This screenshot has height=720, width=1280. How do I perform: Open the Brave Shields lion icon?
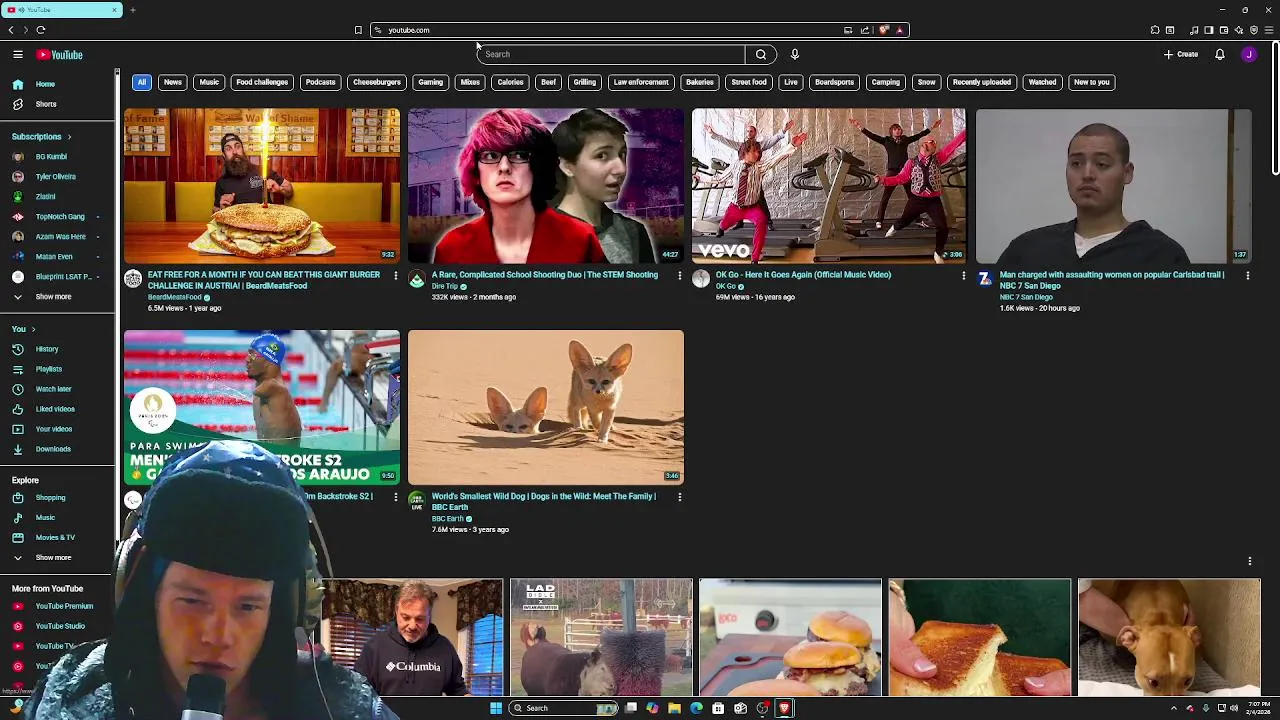click(x=884, y=30)
